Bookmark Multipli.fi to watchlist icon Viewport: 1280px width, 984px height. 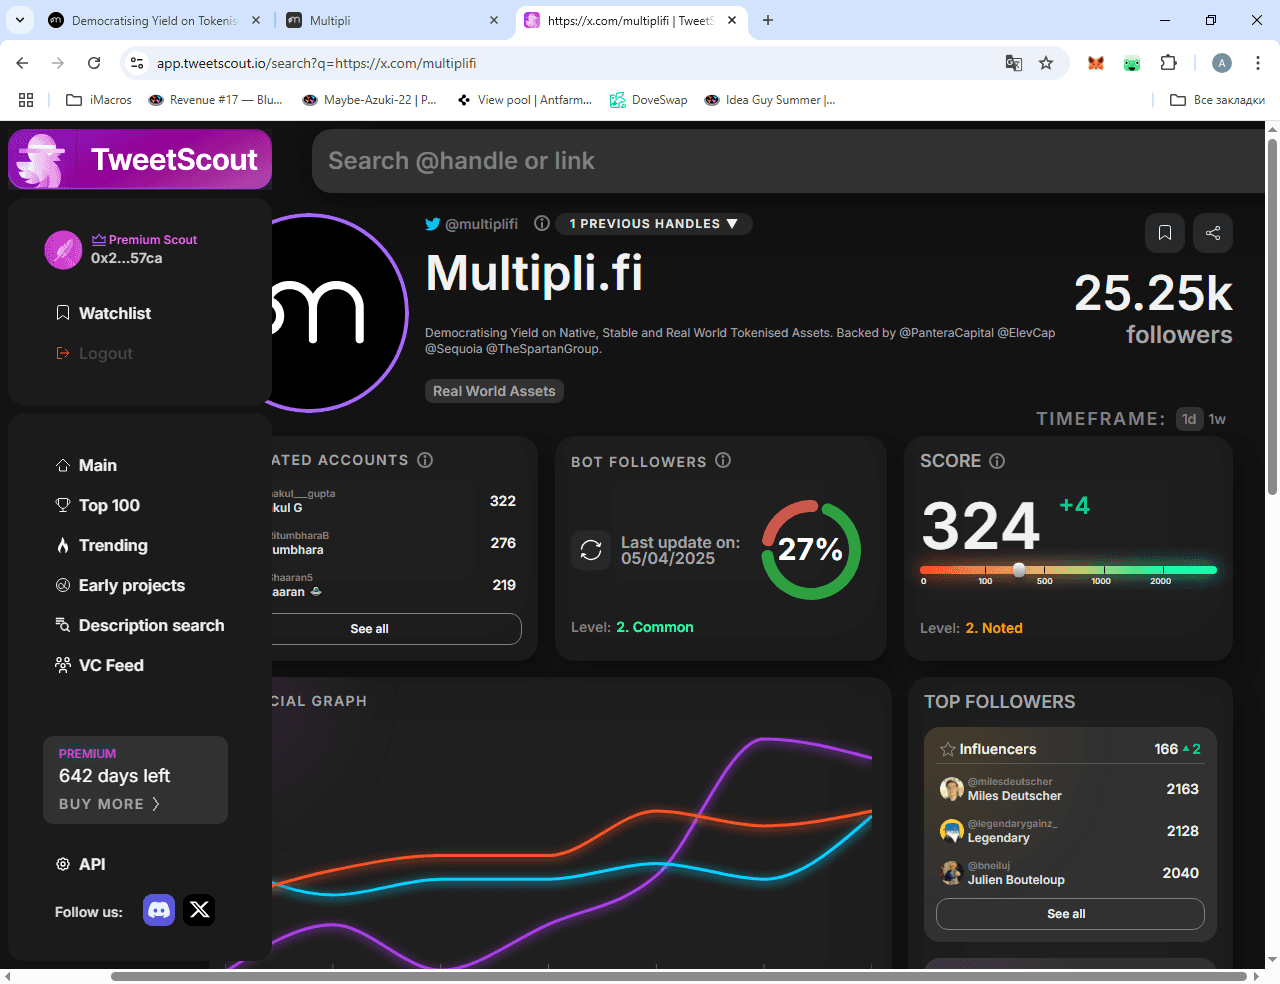click(x=1165, y=233)
